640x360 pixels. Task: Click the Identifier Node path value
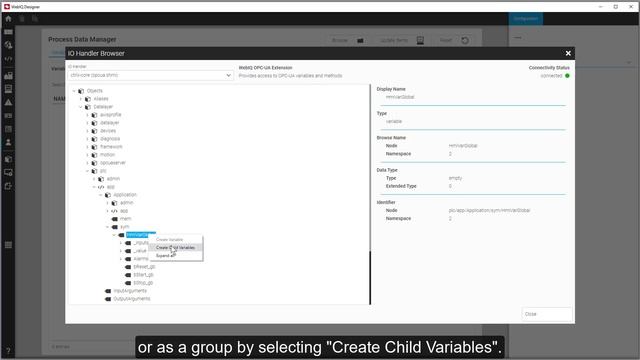click(x=489, y=211)
